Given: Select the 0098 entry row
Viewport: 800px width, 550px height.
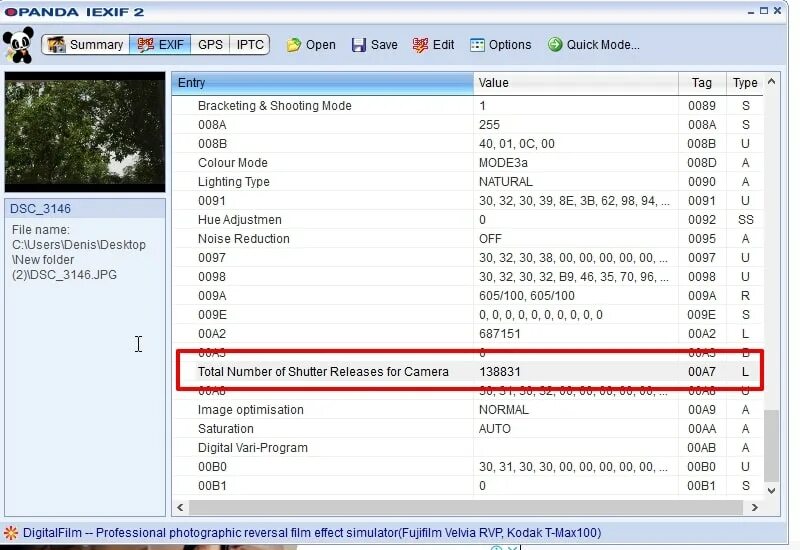Looking at the screenshot, I should [x=467, y=277].
